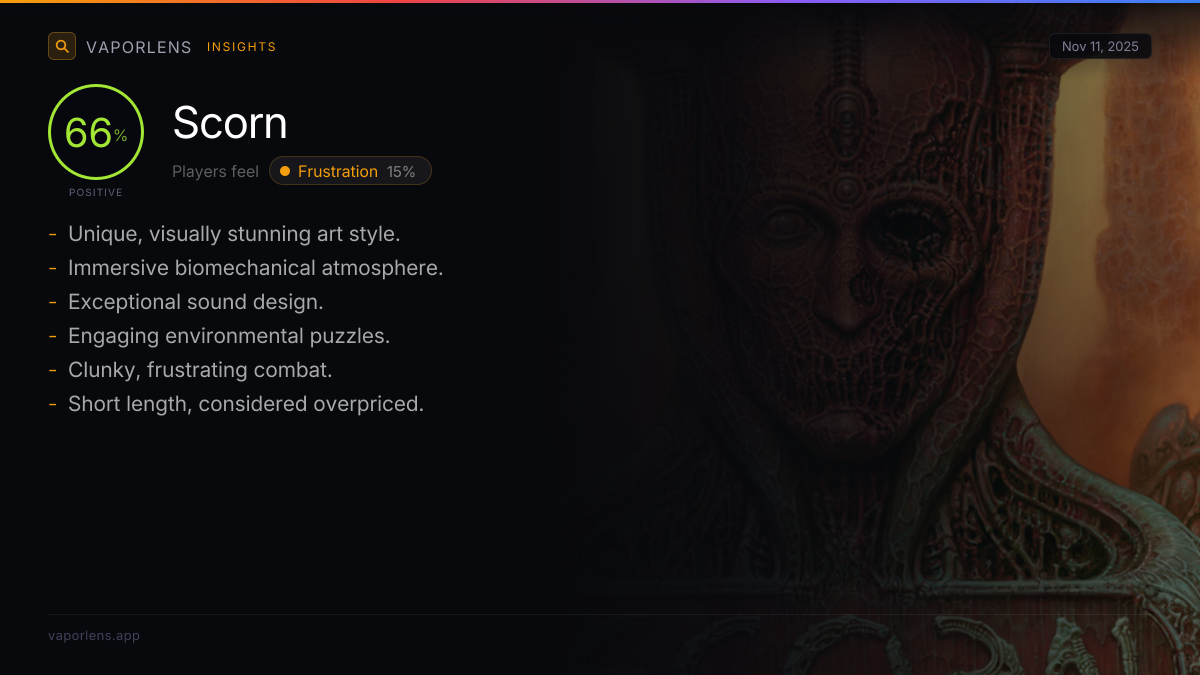Image resolution: width=1200 pixels, height=675 pixels.
Task: Click the Scorn game title
Action: [x=230, y=123]
